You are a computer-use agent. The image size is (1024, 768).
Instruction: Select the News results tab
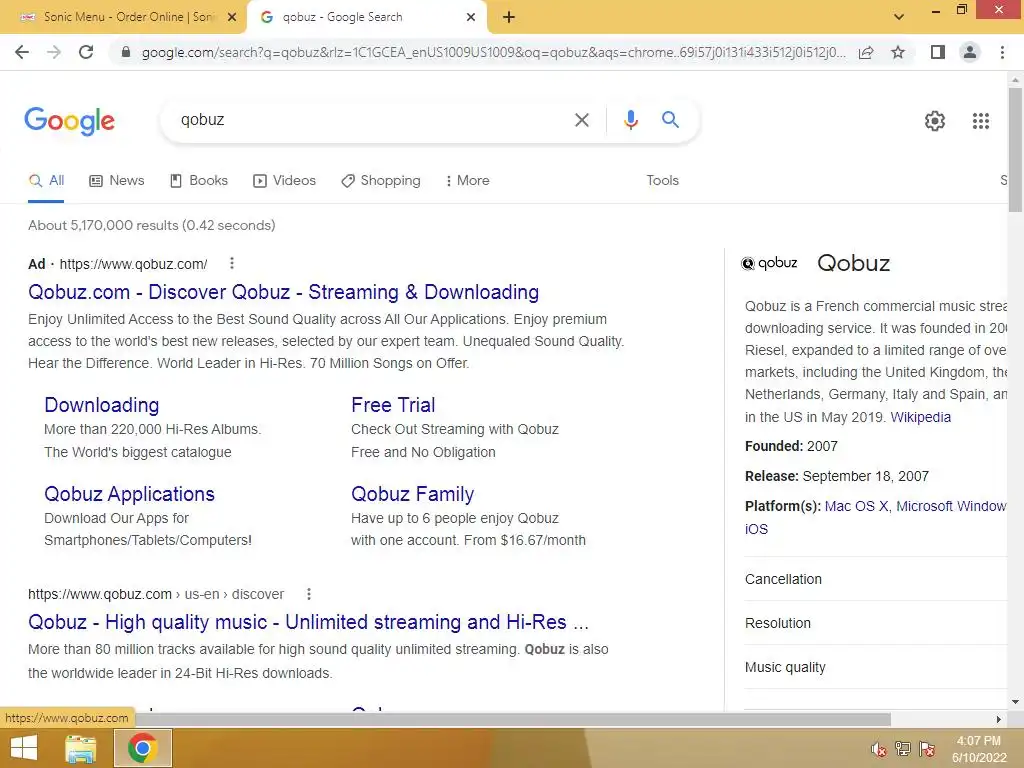pyautogui.click(x=117, y=180)
